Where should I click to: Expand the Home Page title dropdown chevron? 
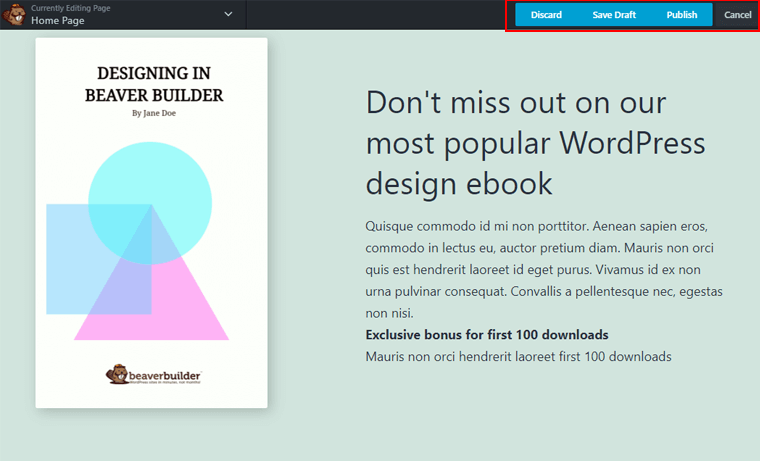pos(228,14)
